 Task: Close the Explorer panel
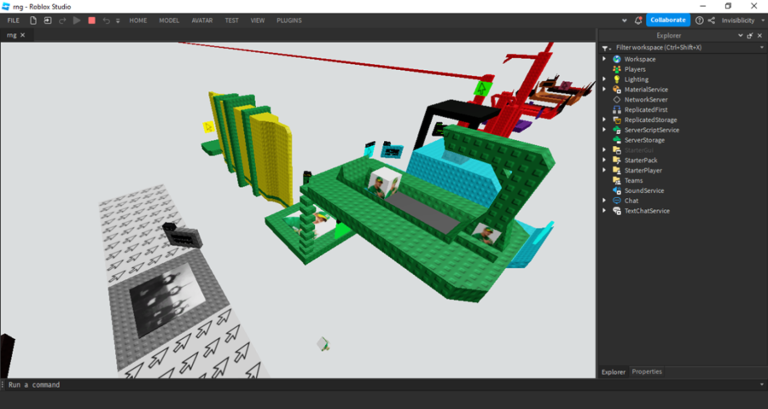click(x=759, y=35)
